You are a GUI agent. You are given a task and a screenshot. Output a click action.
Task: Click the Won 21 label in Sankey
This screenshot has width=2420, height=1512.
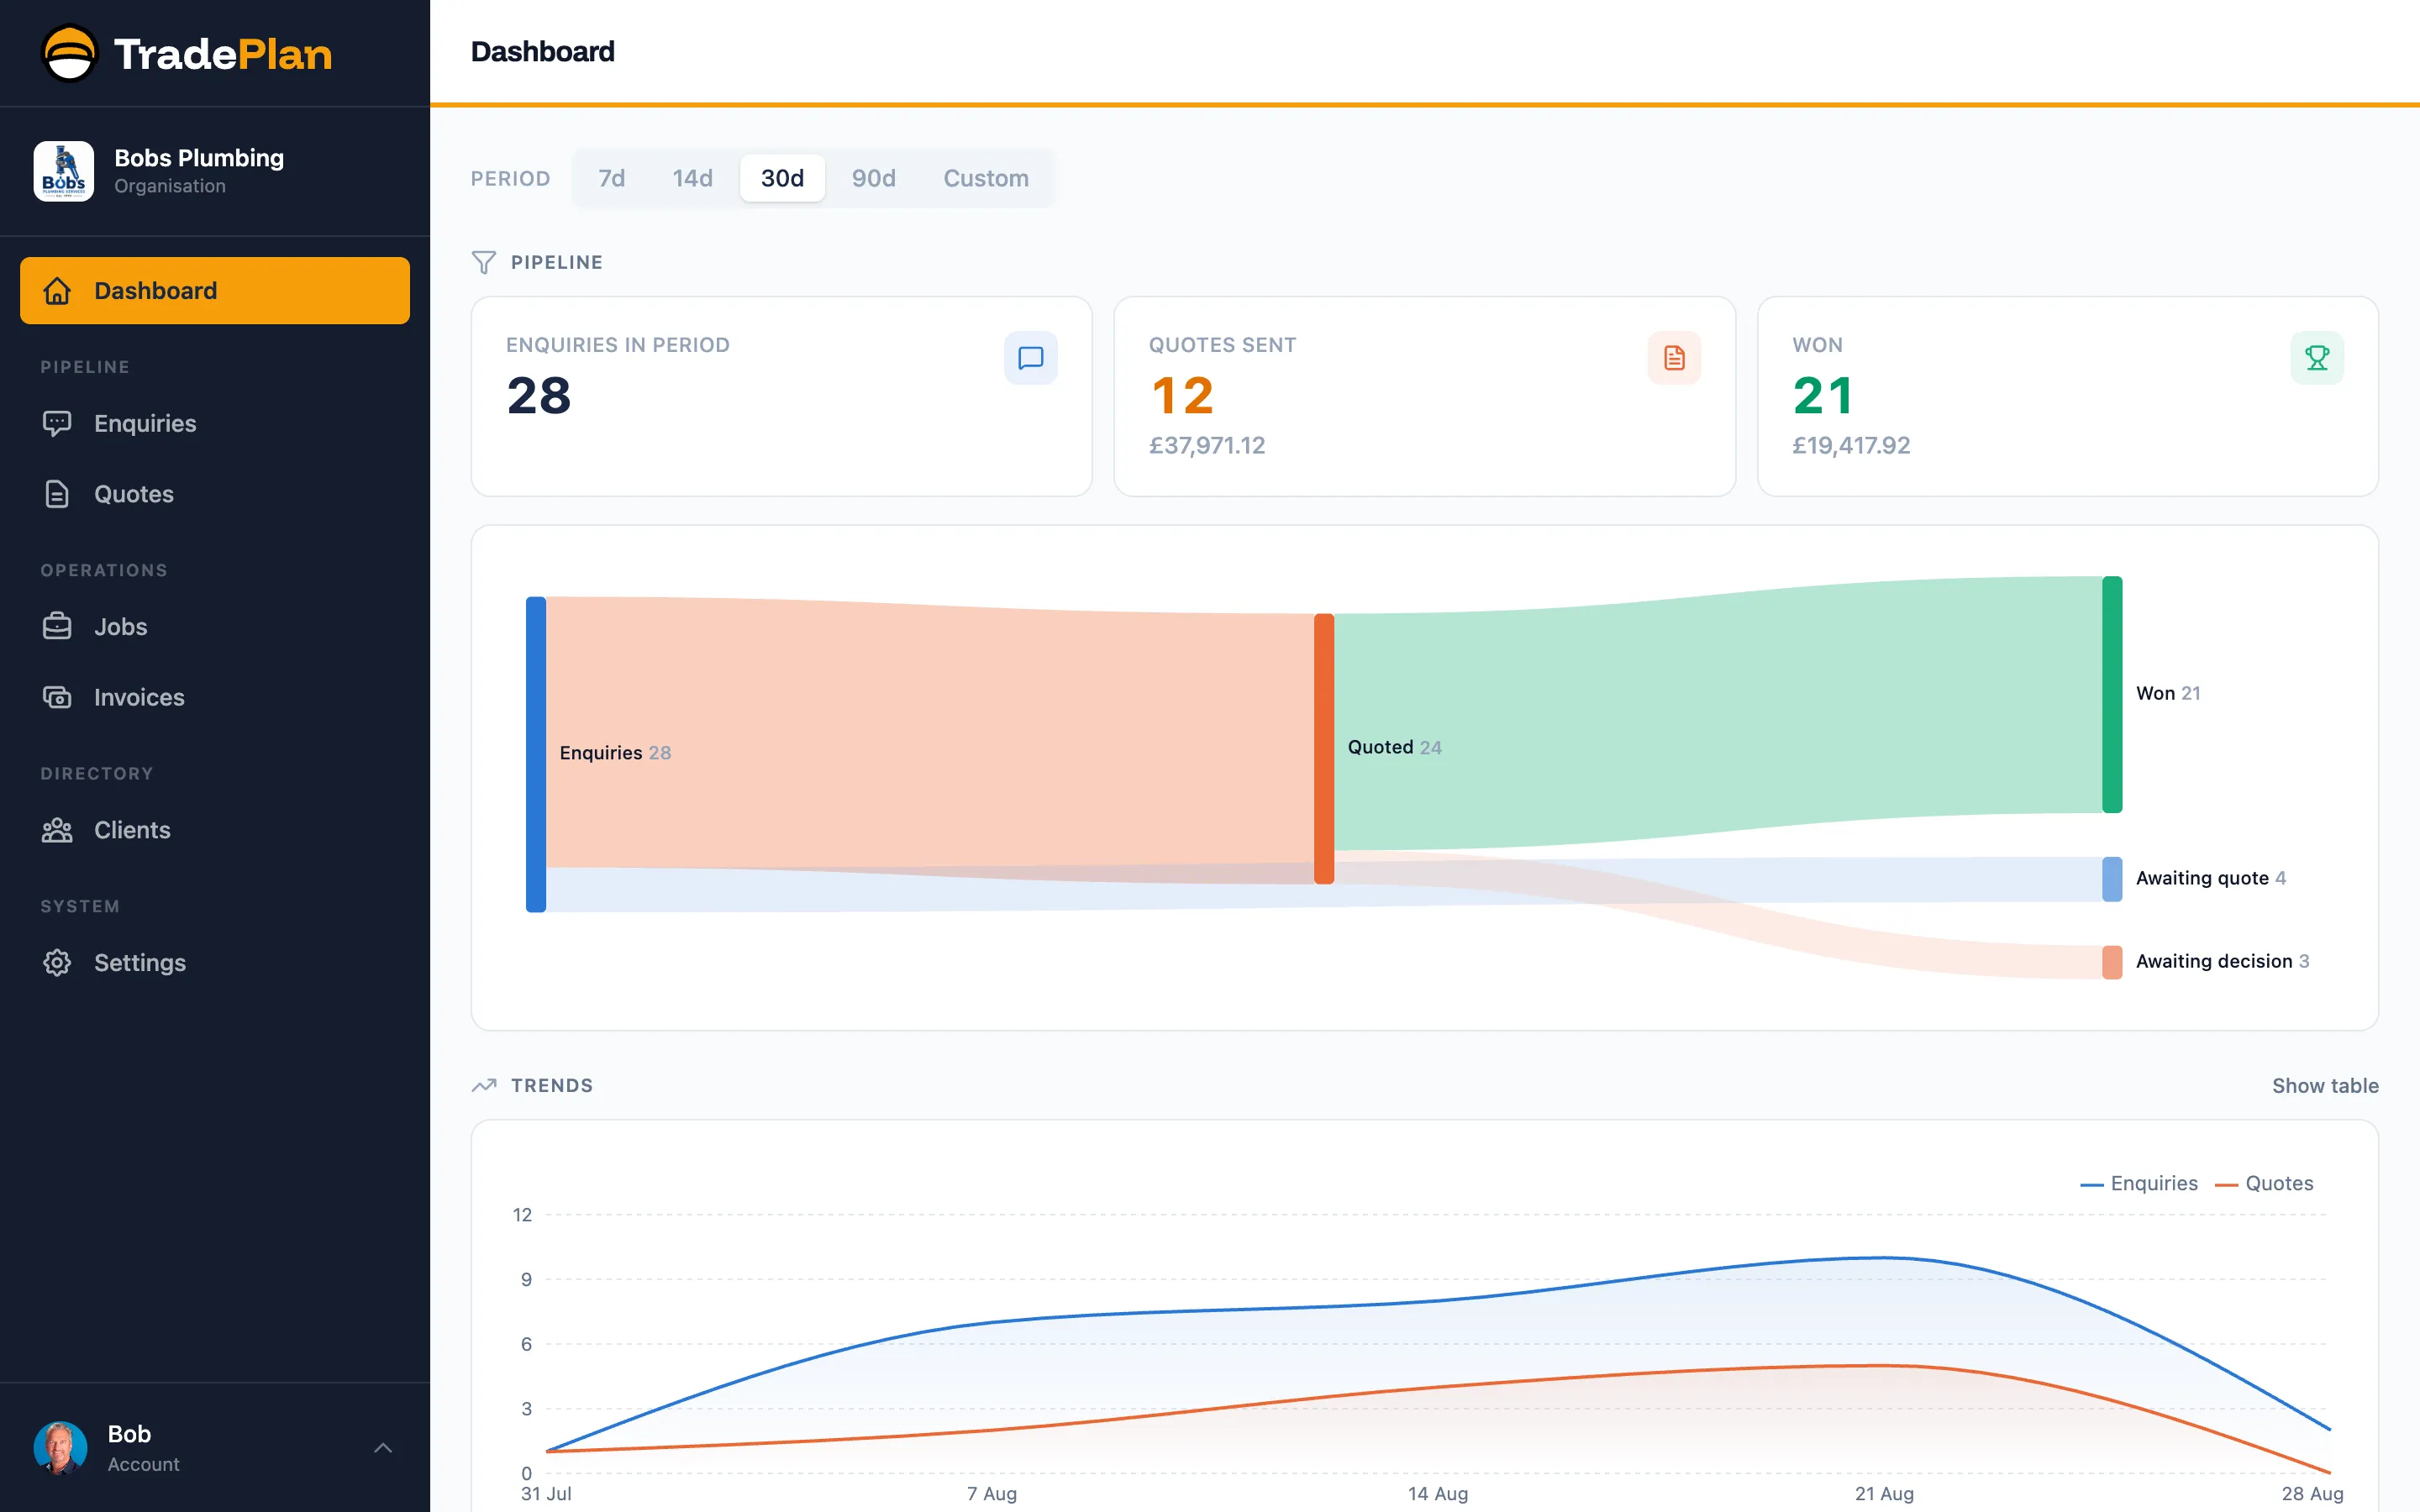2168,693
